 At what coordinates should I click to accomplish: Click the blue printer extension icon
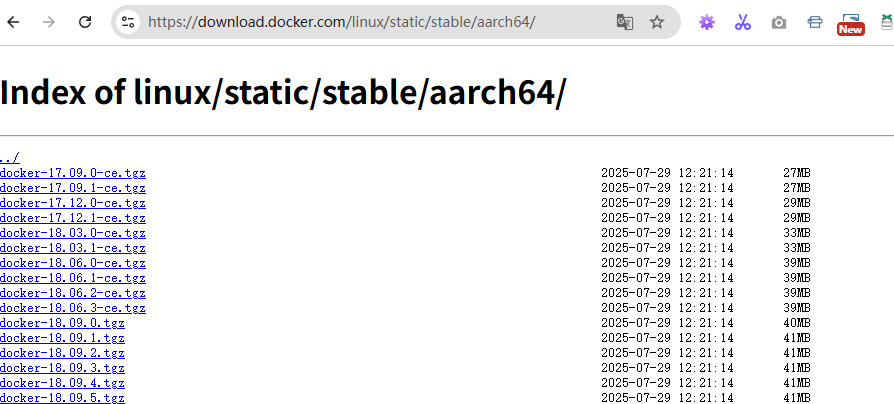815,22
